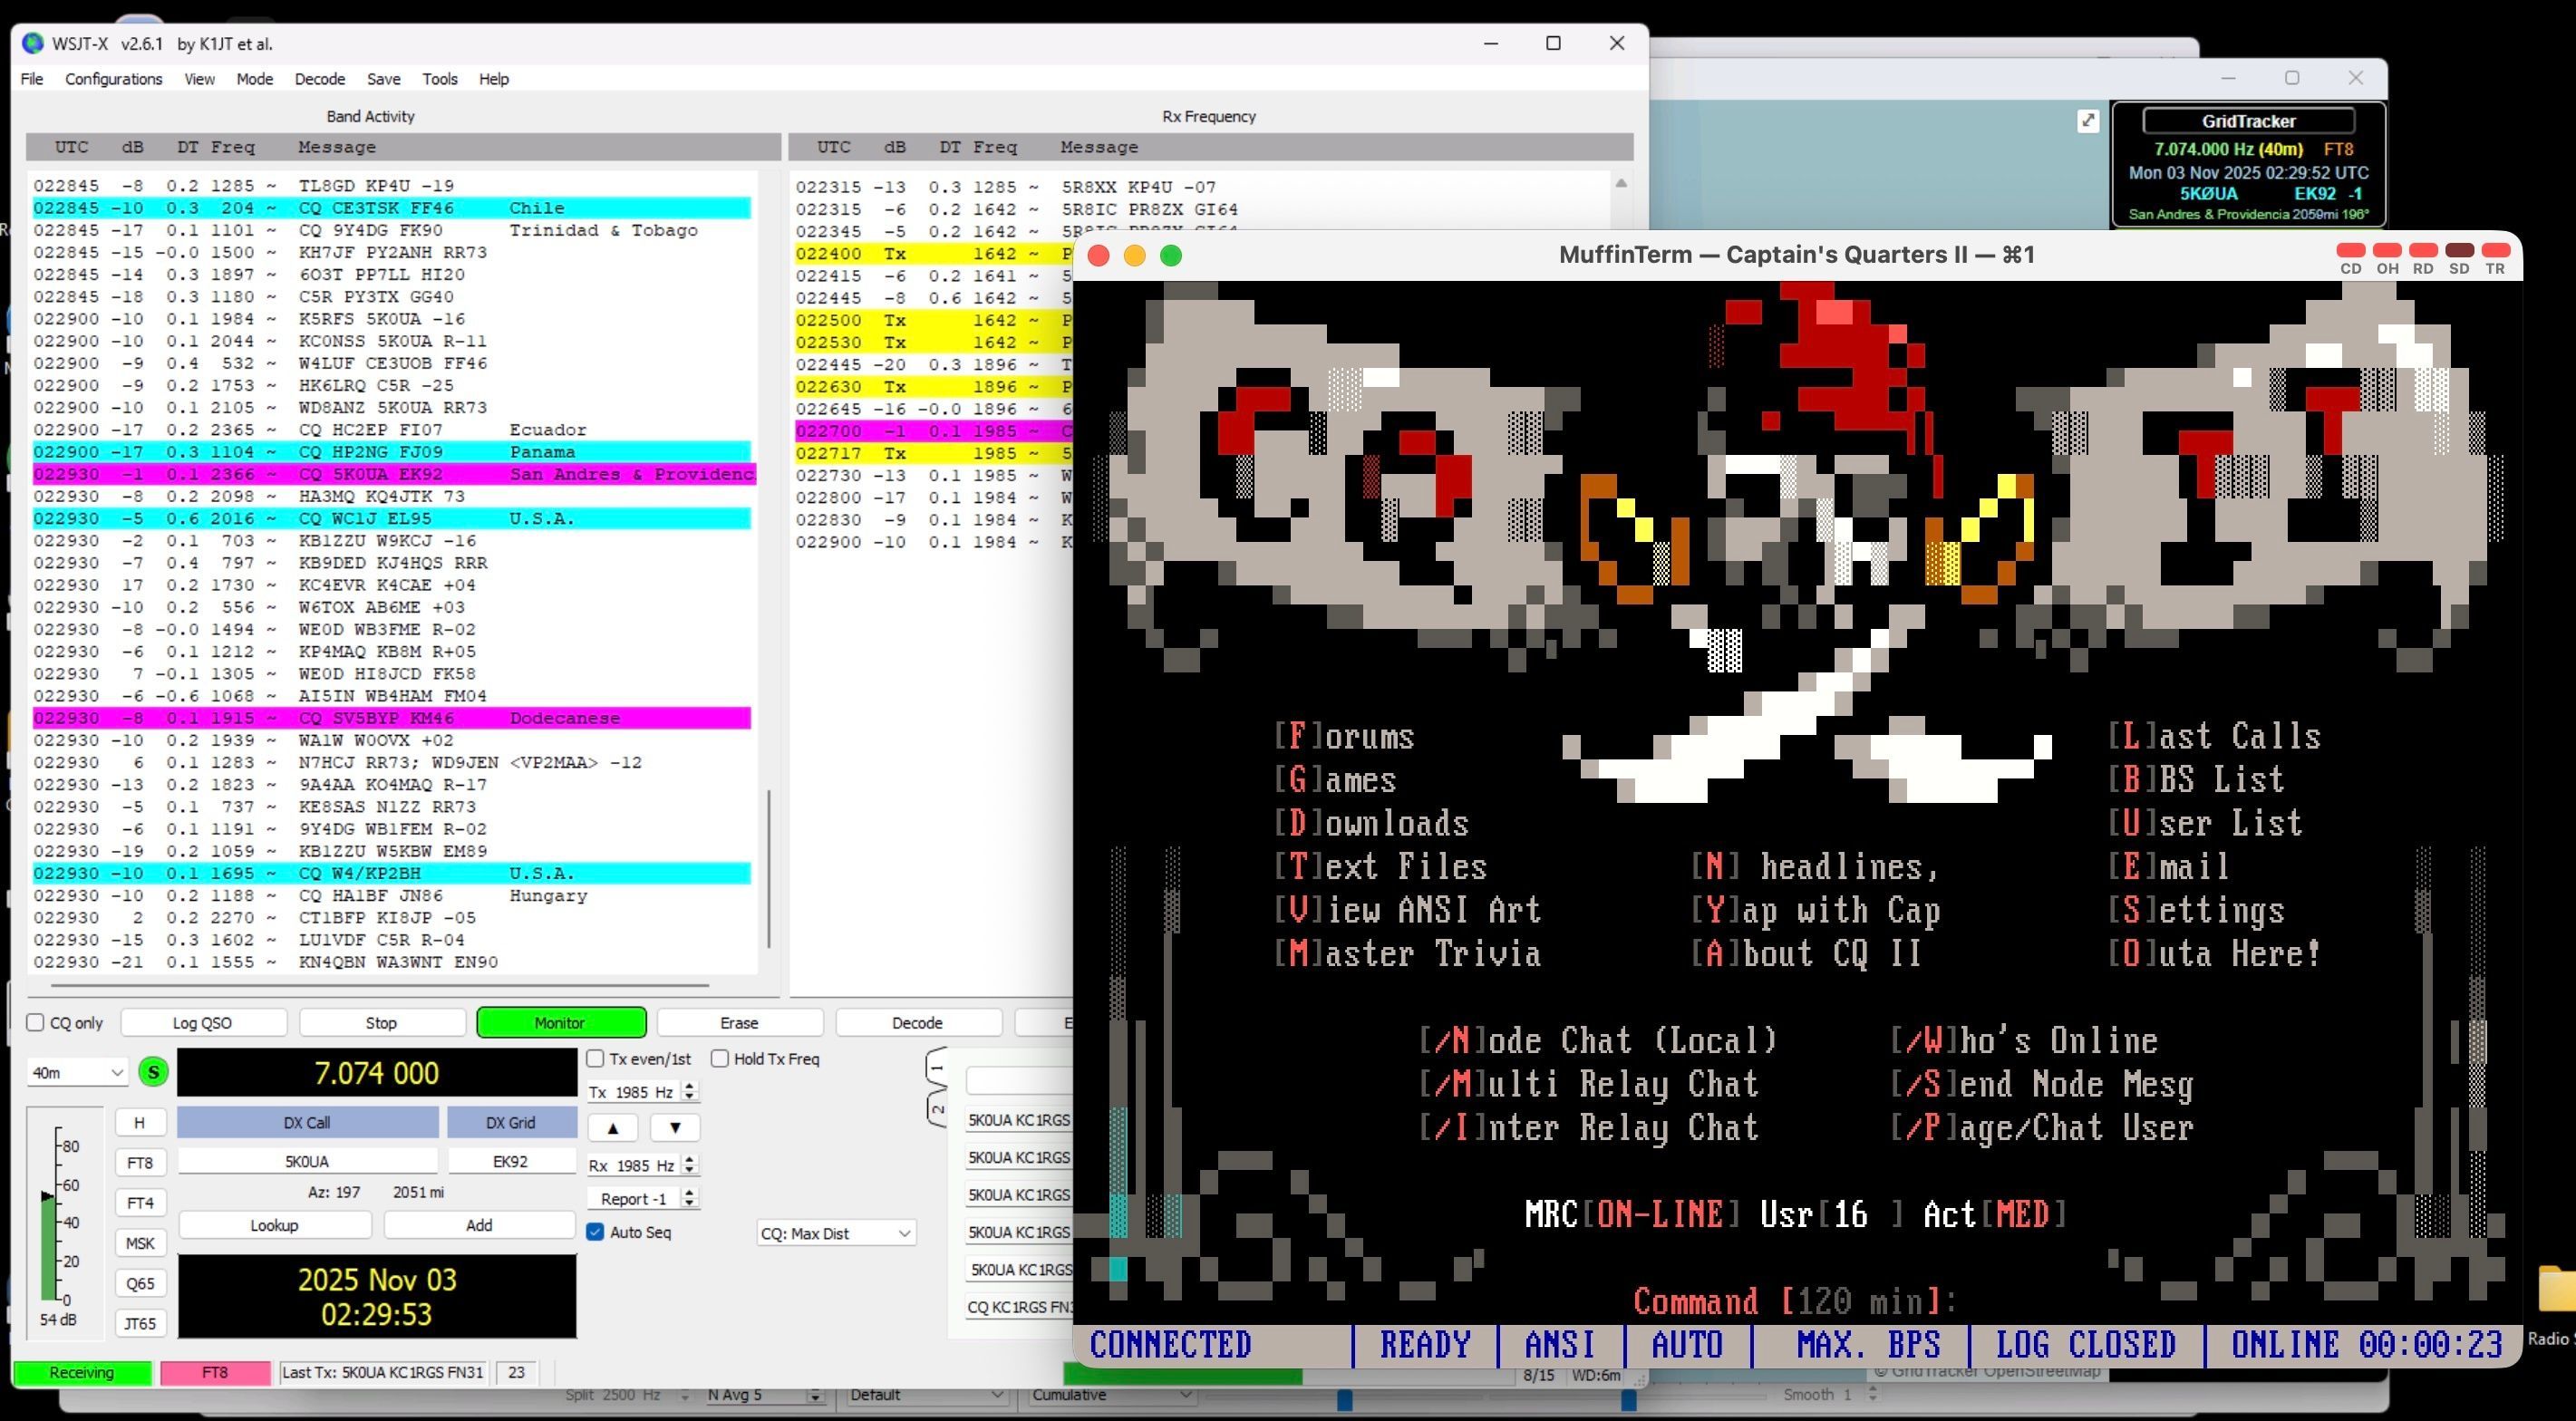Toggle the Hold Tx Freq checkbox
2576x1421 pixels.
[720, 1058]
